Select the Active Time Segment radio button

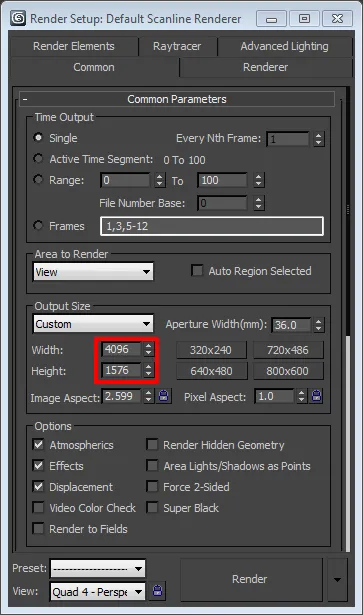click(x=38, y=158)
